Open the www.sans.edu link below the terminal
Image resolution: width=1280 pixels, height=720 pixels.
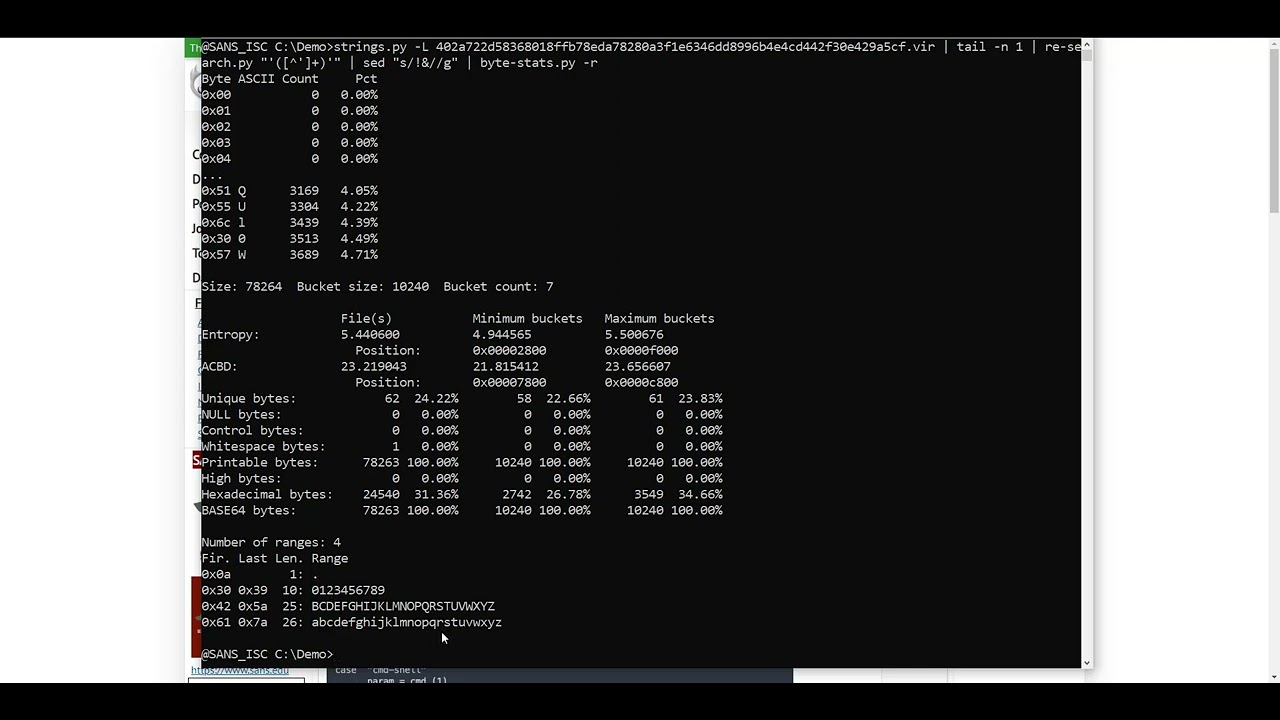tap(240, 670)
